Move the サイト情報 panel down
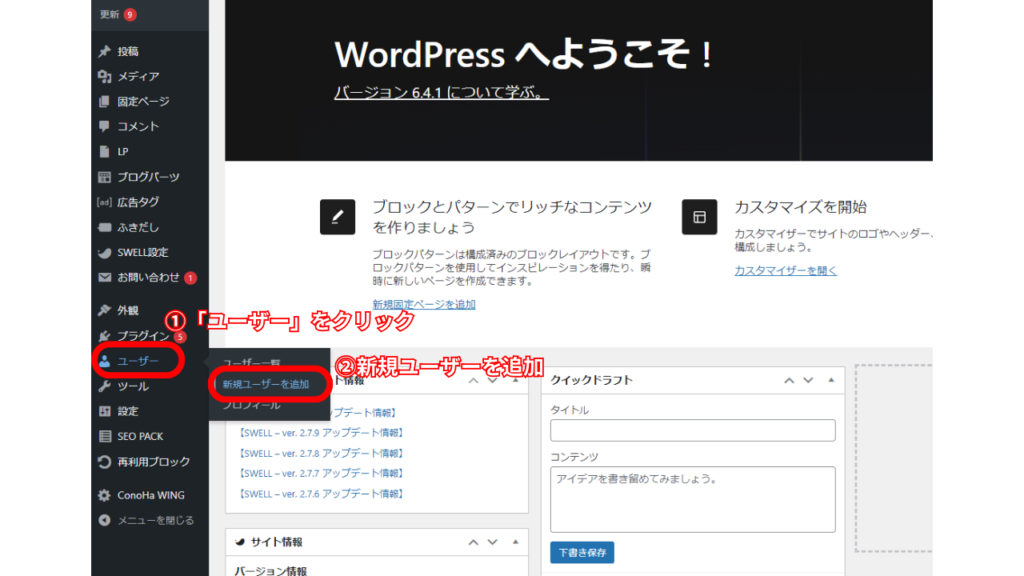The image size is (1024, 576). pos(492,542)
